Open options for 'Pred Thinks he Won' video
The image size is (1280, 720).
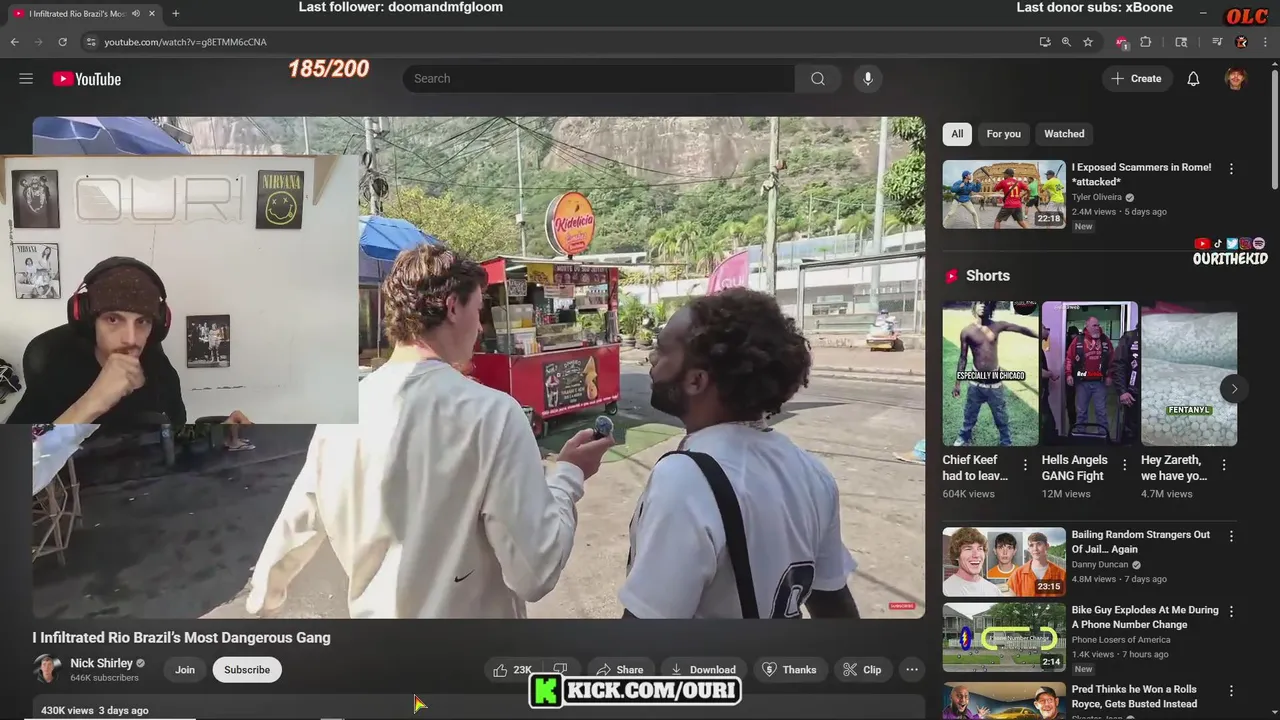[x=1231, y=691]
